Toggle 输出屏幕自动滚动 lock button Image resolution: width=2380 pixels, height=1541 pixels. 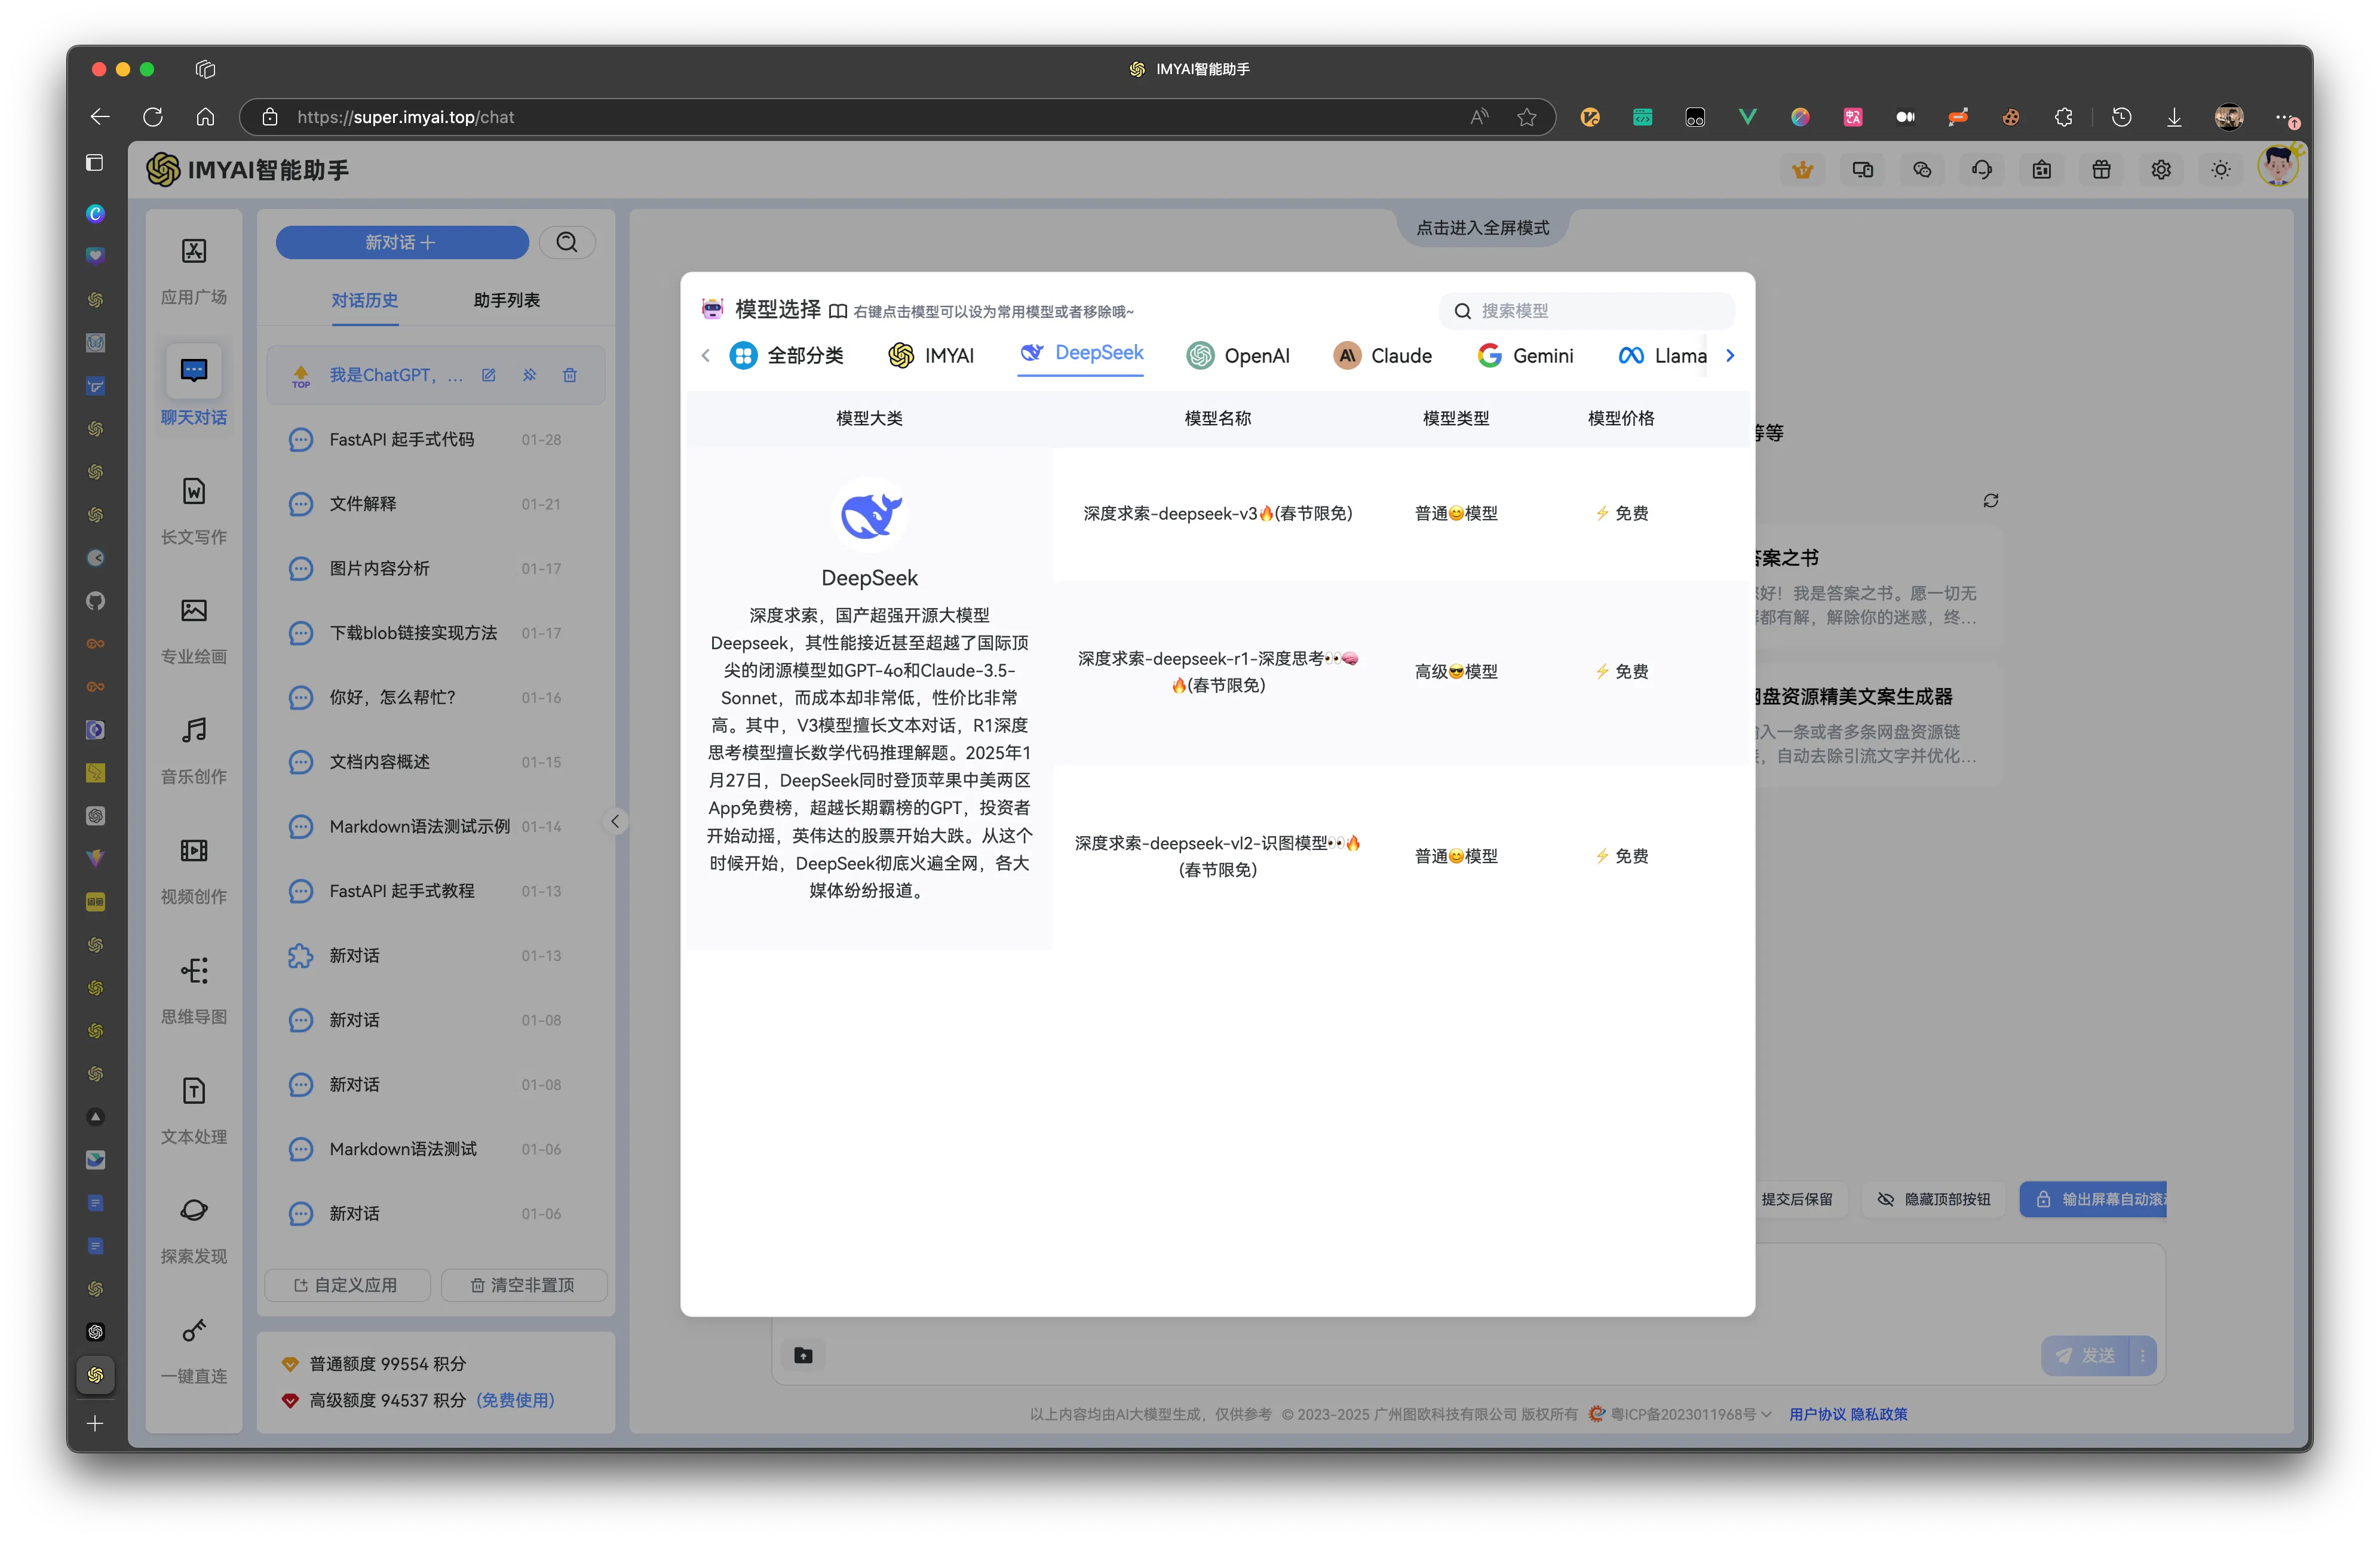pyautogui.click(x=2093, y=1199)
